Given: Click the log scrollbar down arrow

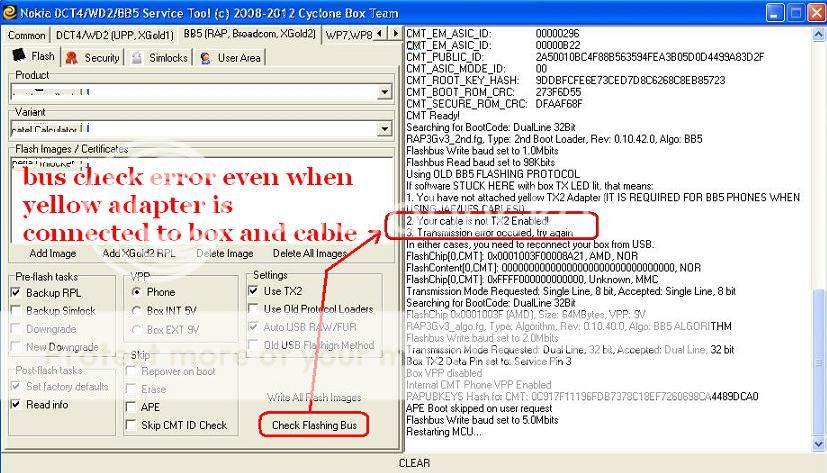Looking at the screenshot, I should tap(818, 444).
